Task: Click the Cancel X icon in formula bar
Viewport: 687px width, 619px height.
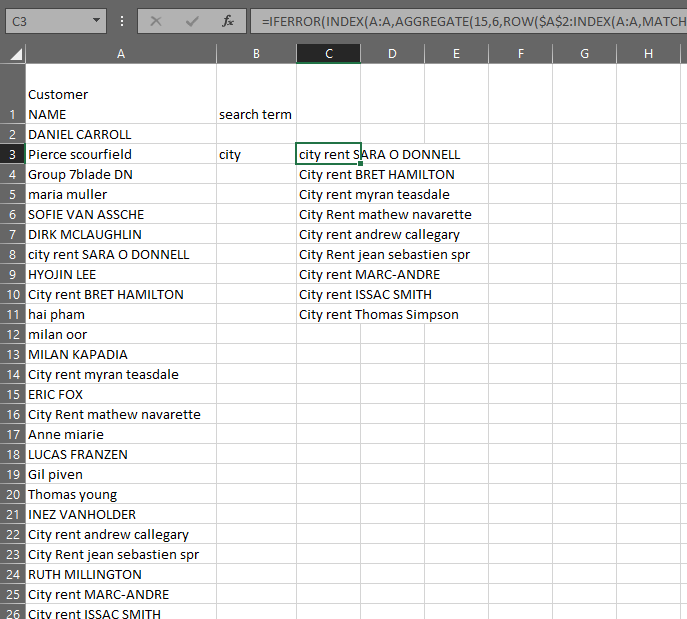Action: tap(156, 20)
